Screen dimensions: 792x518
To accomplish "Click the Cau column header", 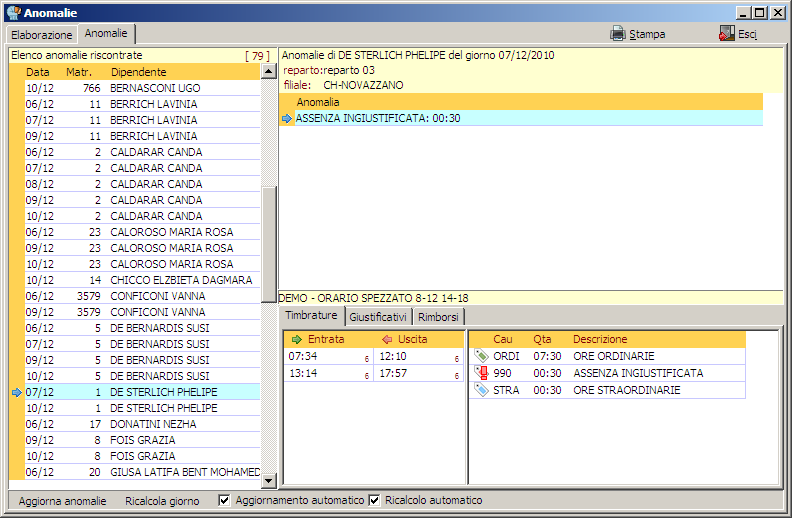I will [503, 339].
